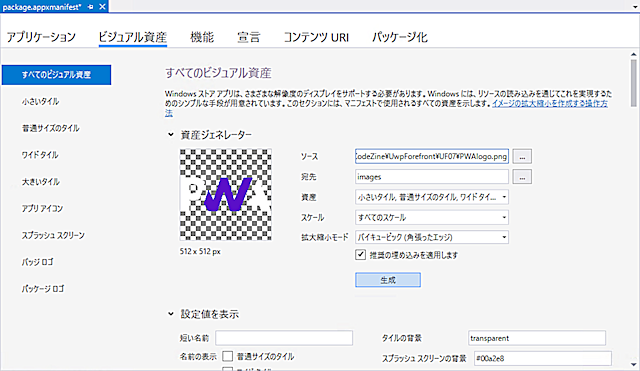Select アプリ アイコン in the sidebar
This screenshot has width=640, height=371.
(42, 208)
